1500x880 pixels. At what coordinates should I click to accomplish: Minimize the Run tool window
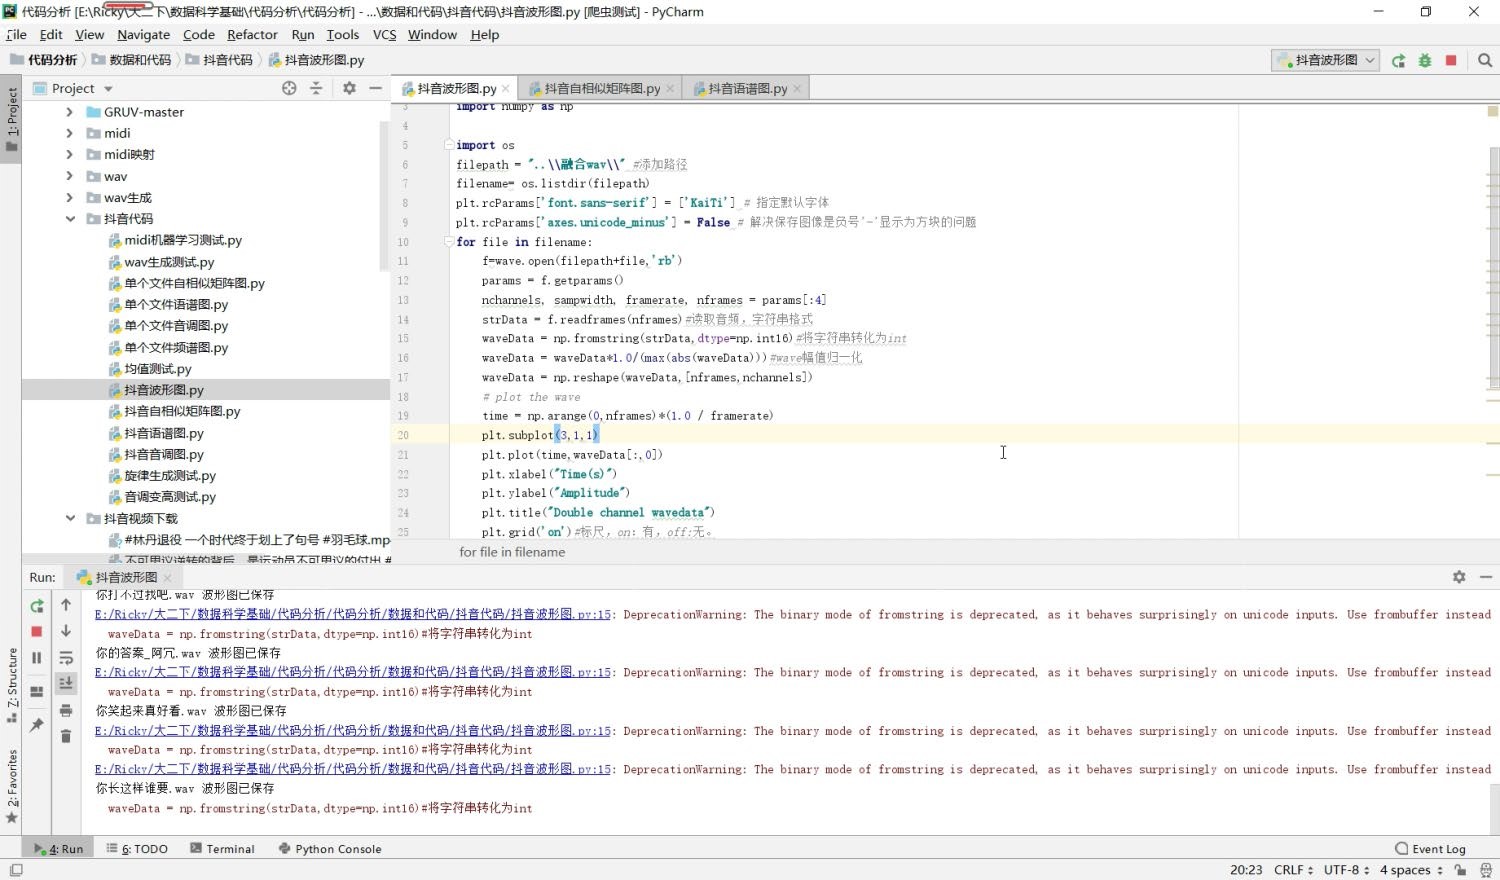click(1486, 577)
